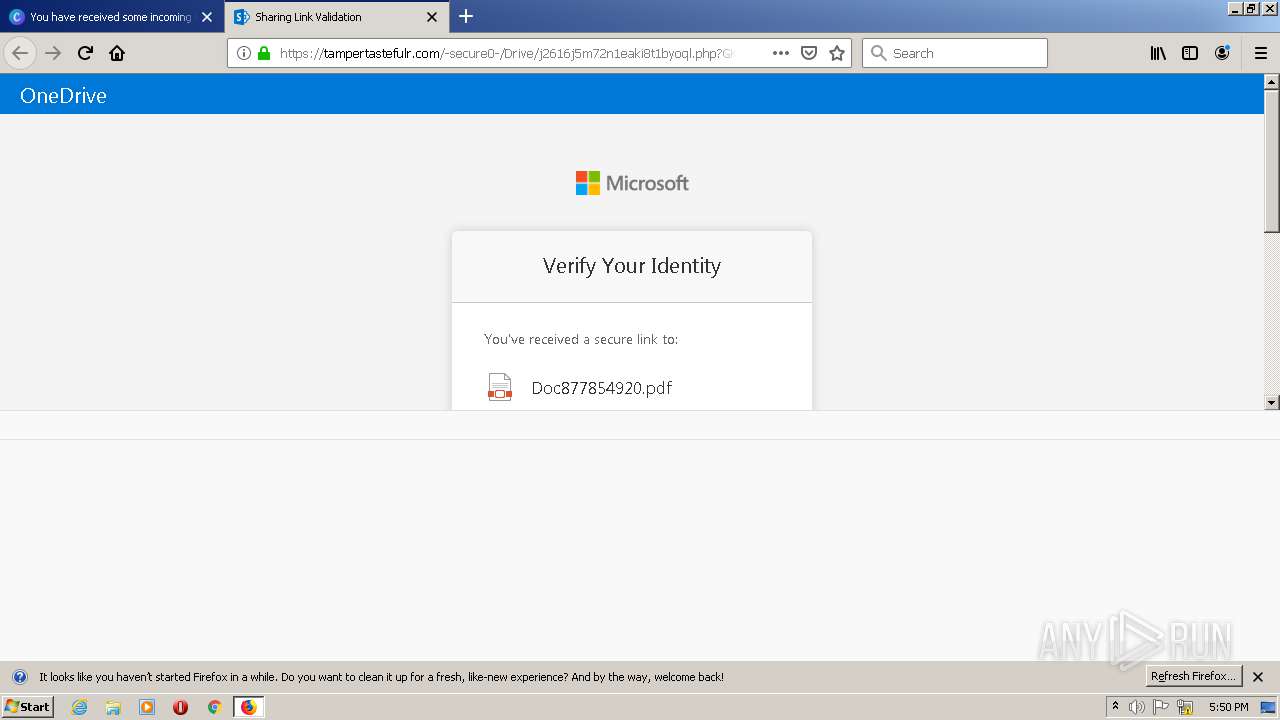This screenshot has width=1280, height=720.
Task: Show hidden system tray icons
Action: 1115,707
